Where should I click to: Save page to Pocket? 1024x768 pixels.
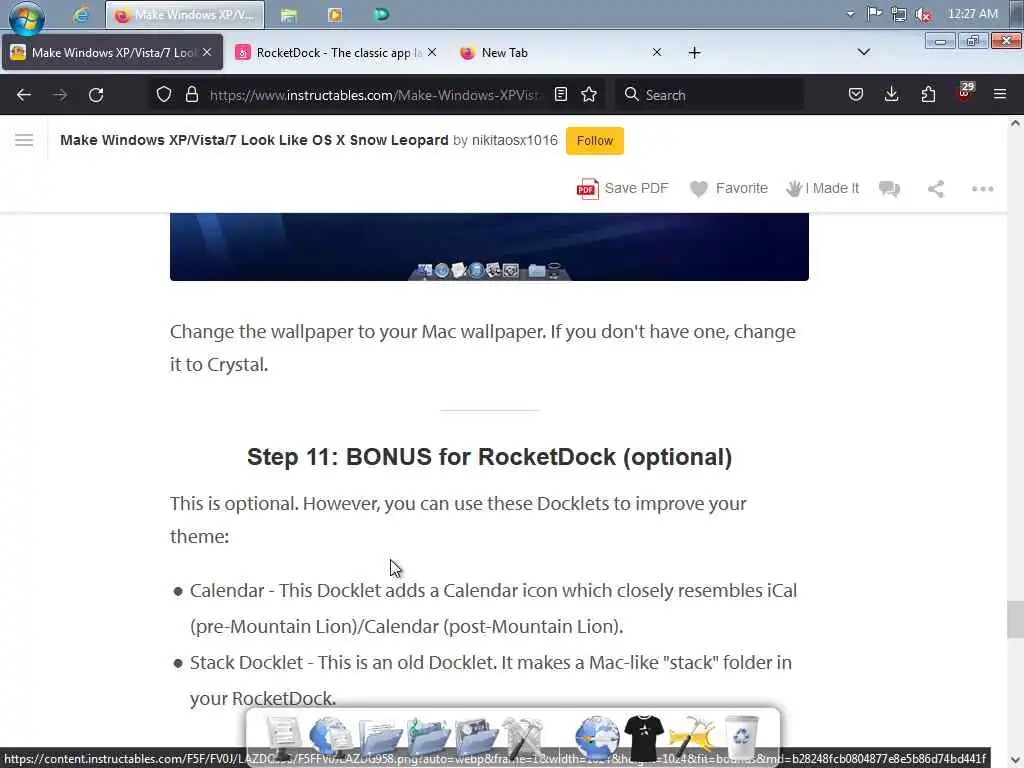click(856, 95)
